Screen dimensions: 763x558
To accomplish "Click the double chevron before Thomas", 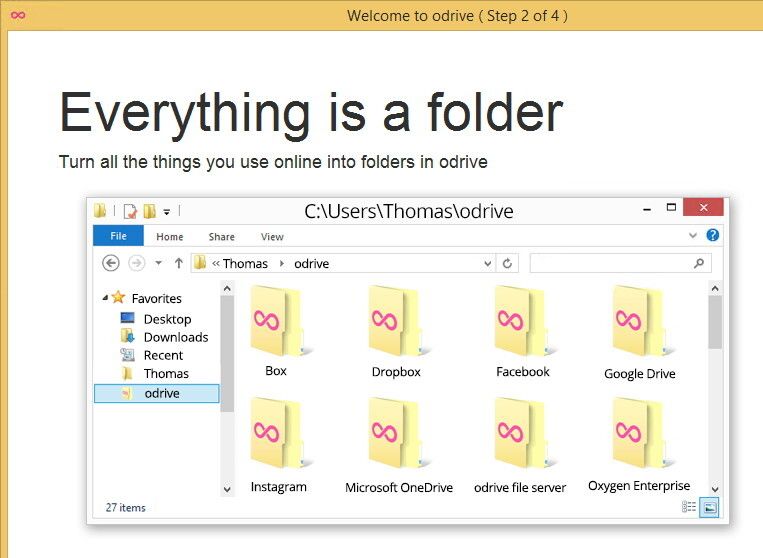I will pos(216,263).
